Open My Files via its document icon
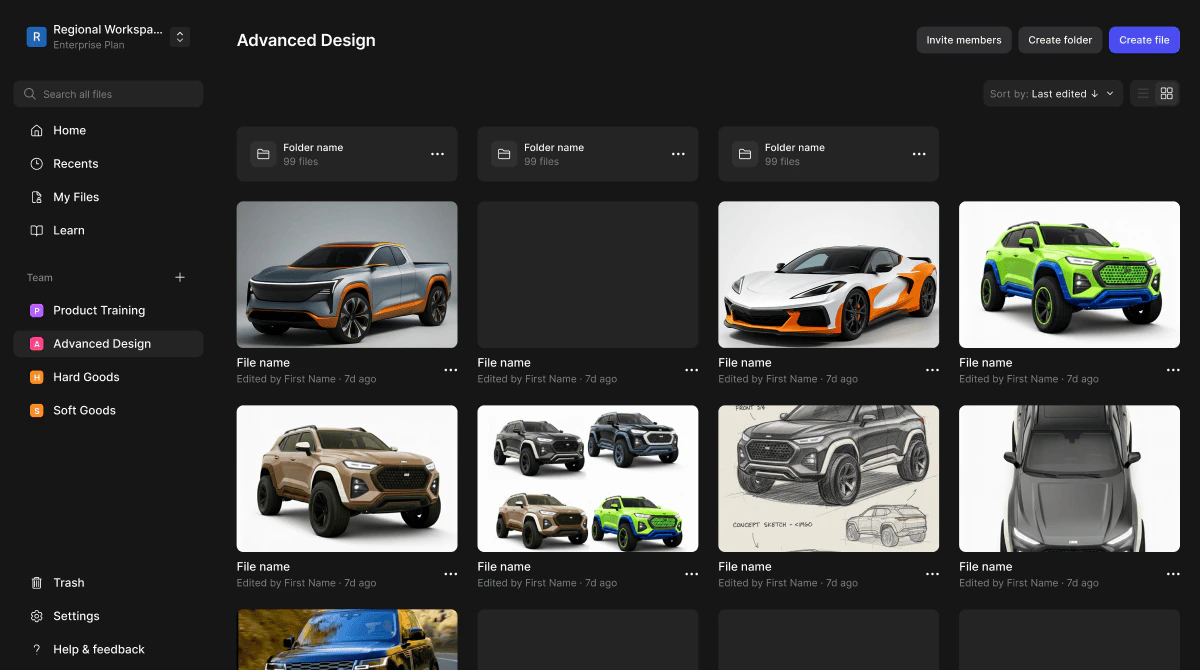1200x670 pixels. click(36, 197)
